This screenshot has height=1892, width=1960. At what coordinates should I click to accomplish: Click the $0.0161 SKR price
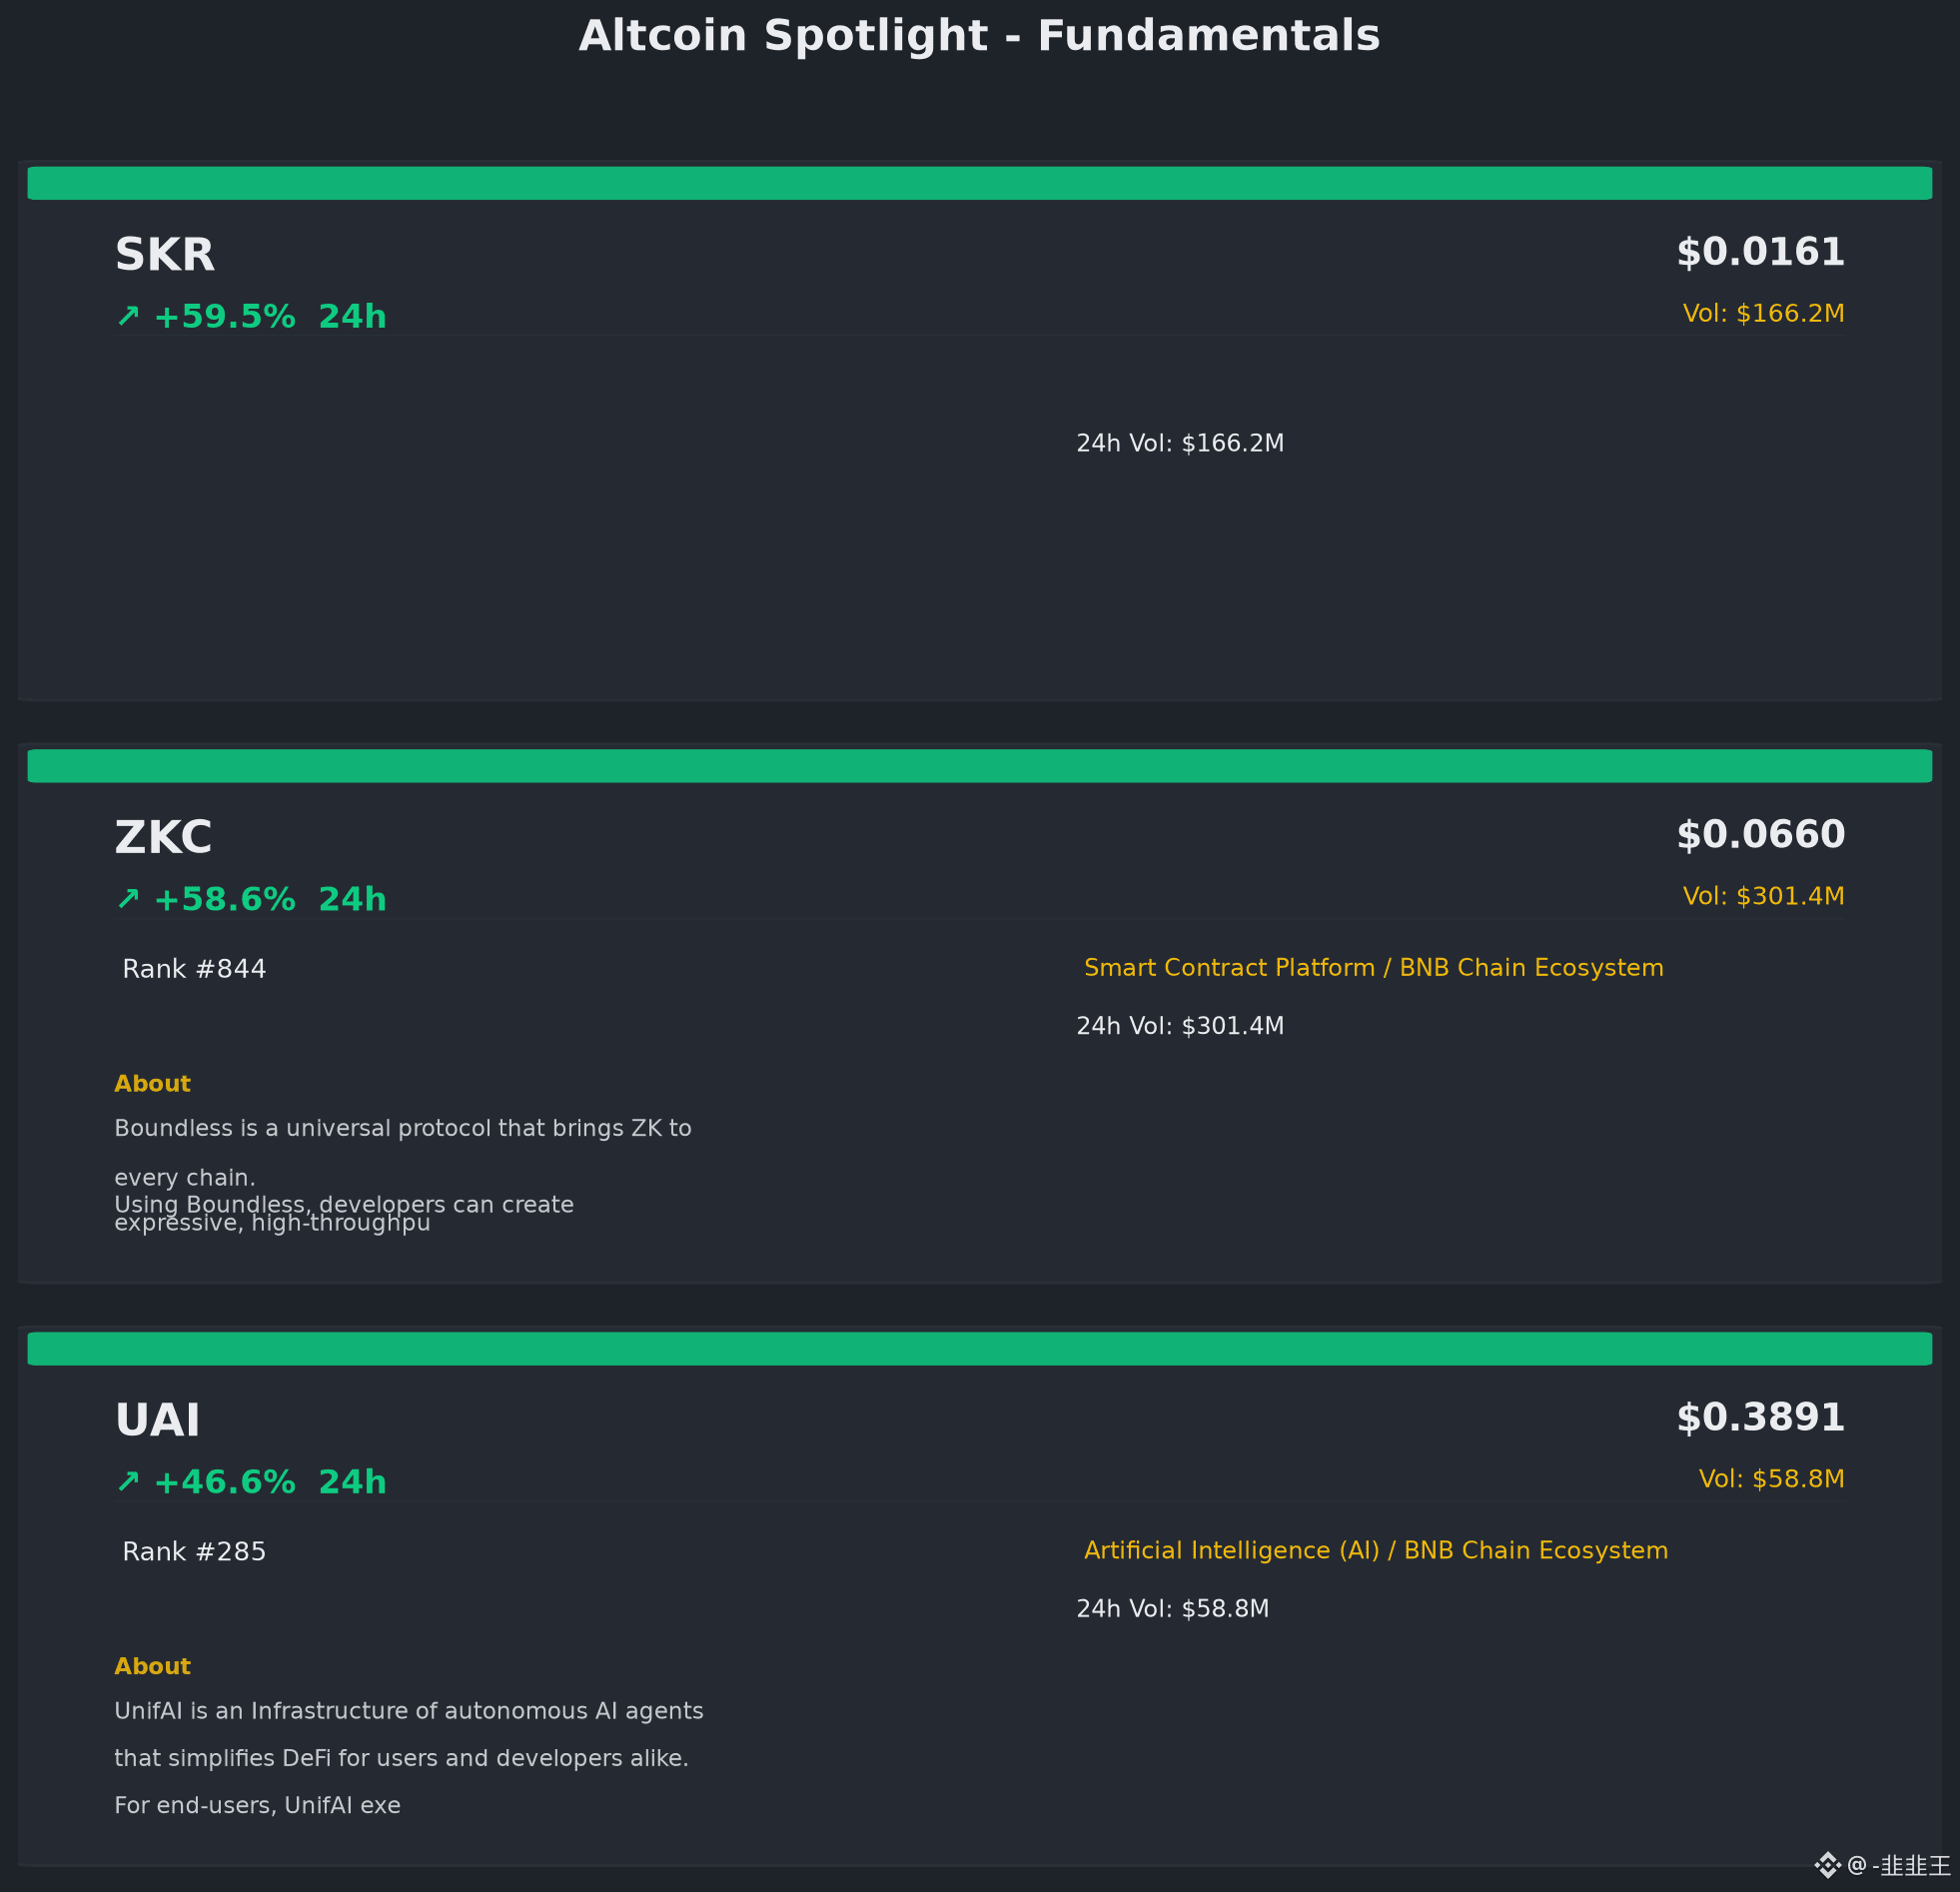click(1760, 252)
